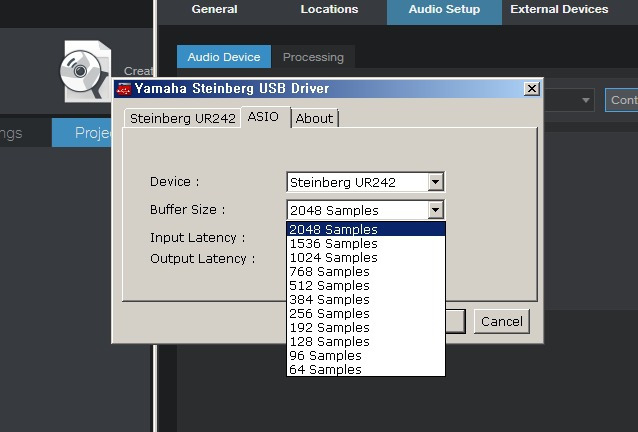Choose 1024 Samples buffer size
The width and height of the screenshot is (638, 432).
(365, 257)
